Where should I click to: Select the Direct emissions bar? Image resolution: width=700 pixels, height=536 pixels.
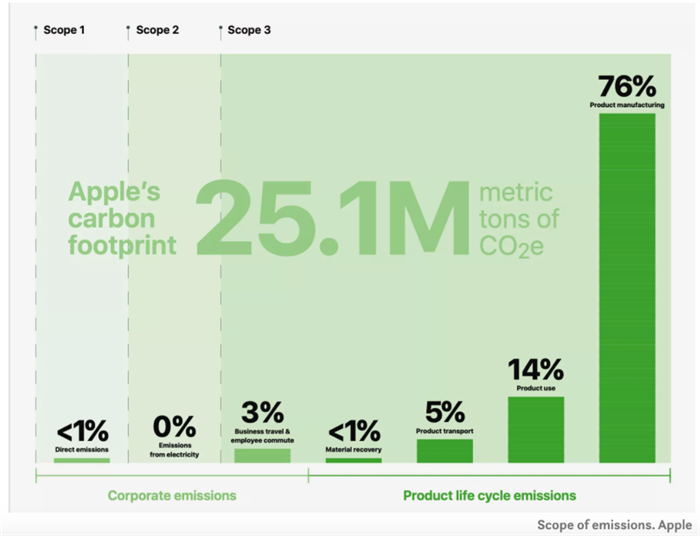pos(82,460)
